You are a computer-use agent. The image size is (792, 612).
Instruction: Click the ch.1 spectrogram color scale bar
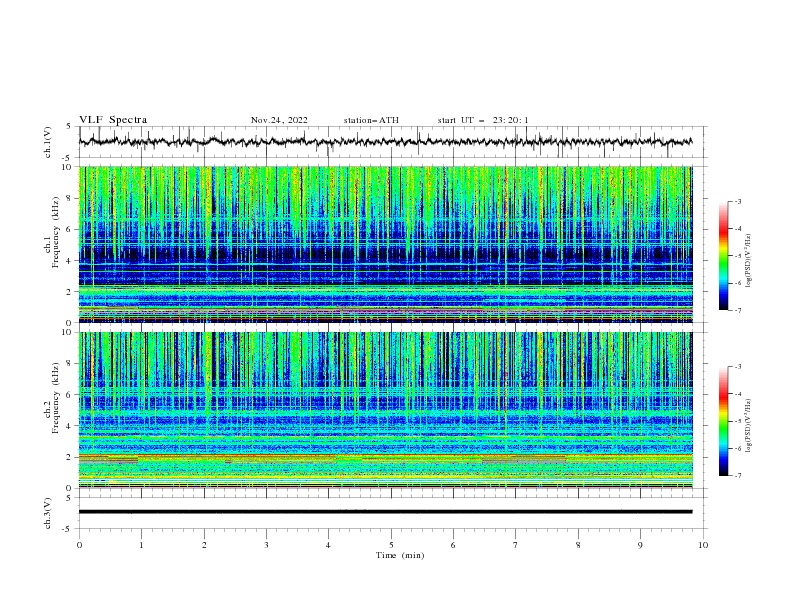(x=723, y=256)
